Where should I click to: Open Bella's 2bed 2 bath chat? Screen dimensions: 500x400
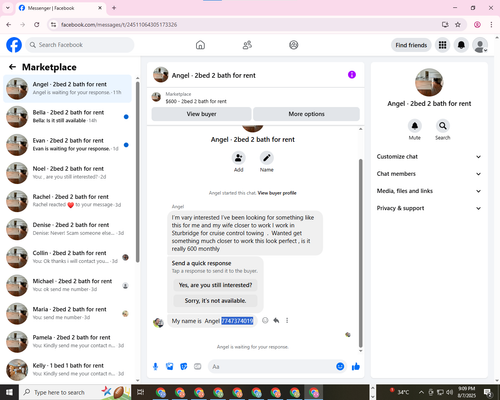point(68,117)
